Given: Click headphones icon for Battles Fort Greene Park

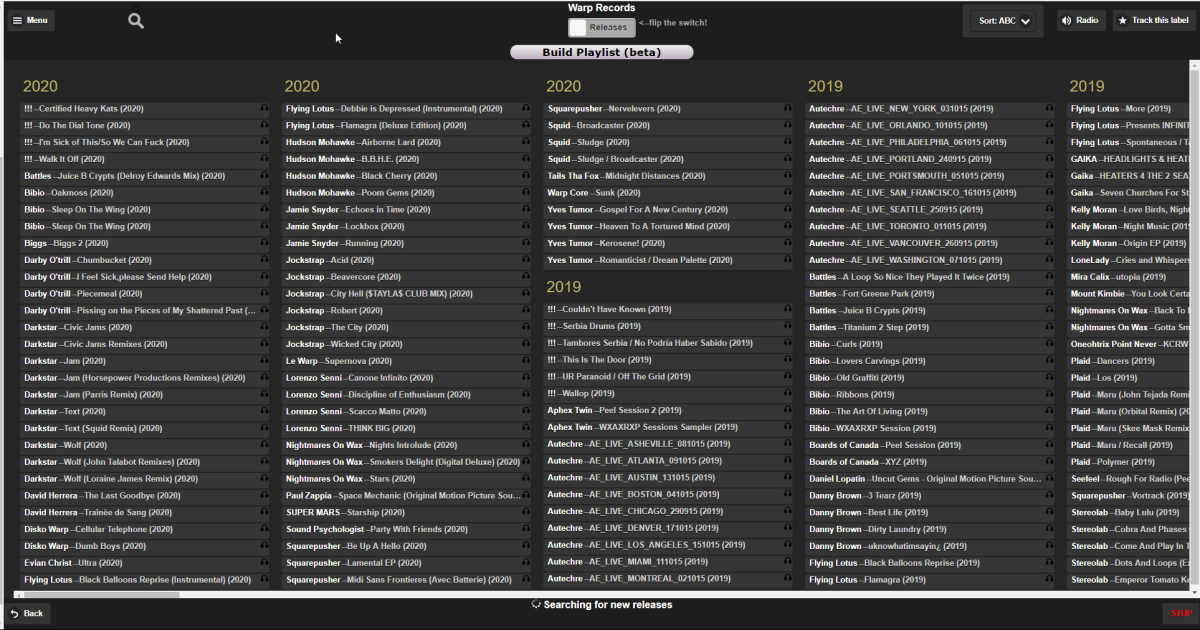Looking at the screenshot, I should point(1050,293).
